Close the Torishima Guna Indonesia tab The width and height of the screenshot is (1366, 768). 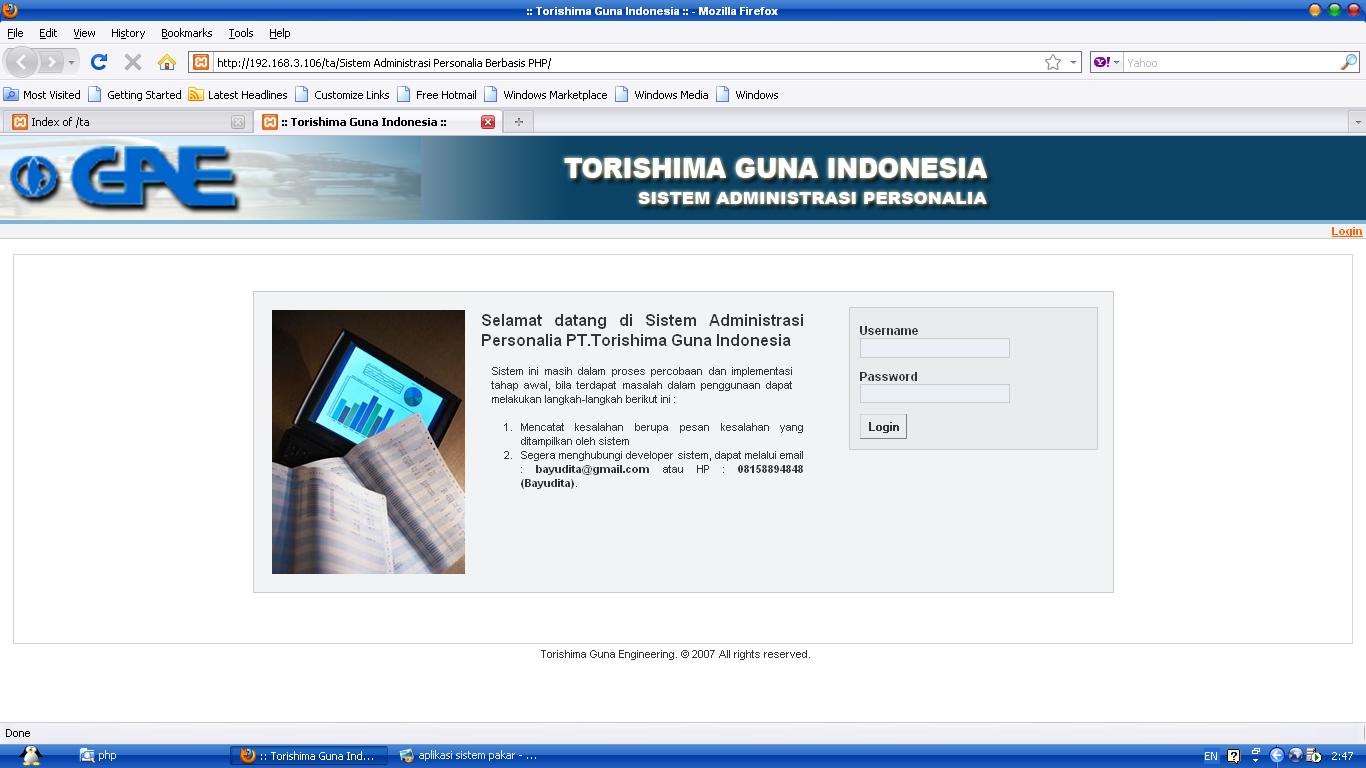(488, 122)
